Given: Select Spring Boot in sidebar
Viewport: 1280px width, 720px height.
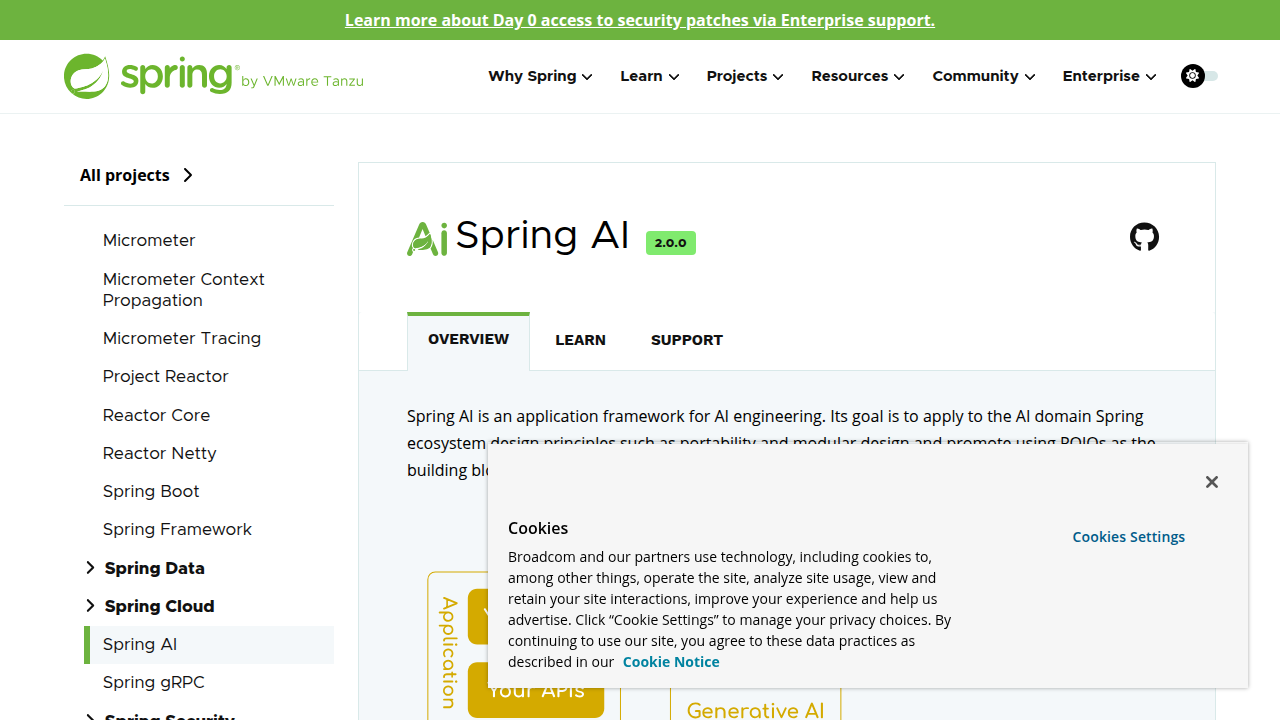Looking at the screenshot, I should pyautogui.click(x=151, y=491).
